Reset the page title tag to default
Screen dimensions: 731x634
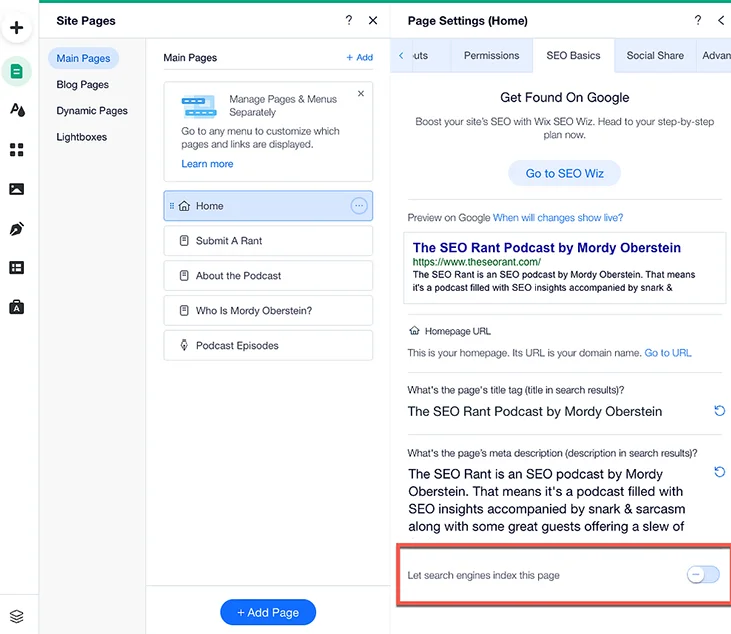coord(719,411)
